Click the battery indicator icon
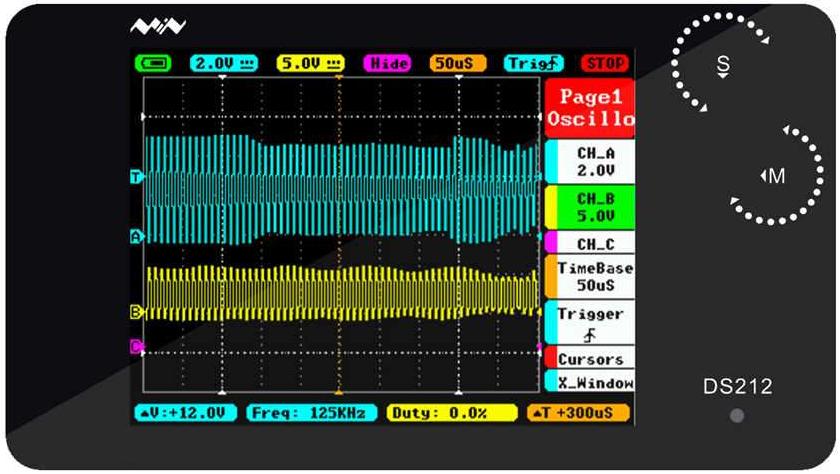The image size is (840, 474). (x=153, y=63)
